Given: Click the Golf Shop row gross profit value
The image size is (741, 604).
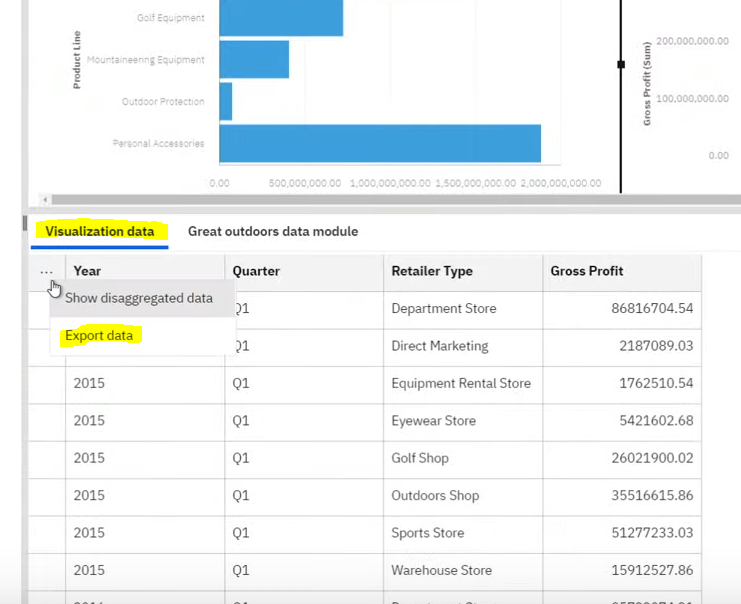Looking at the screenshot, I should coord(651,458).
